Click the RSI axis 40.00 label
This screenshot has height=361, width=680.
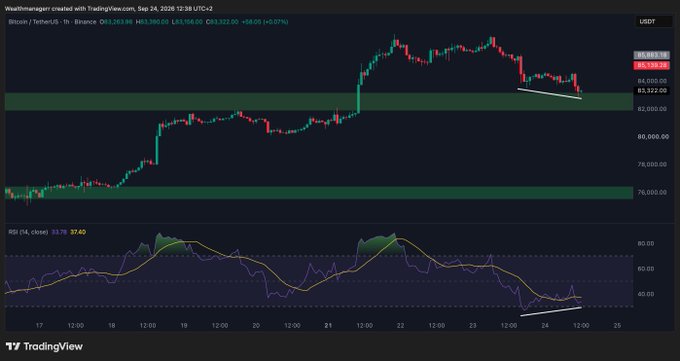[646, 294]
